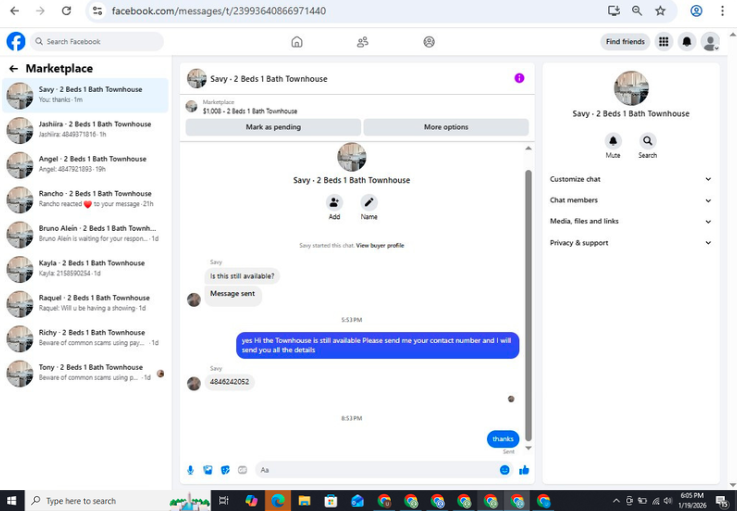737x511 pixels.
Task: Open the $1,008 Marketplace listing link
Action: click(x=250, y=111)
